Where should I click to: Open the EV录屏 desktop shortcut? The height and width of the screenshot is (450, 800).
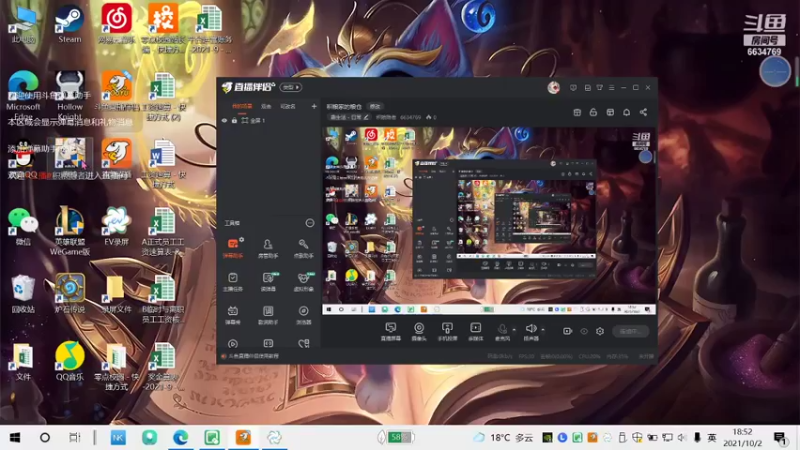[x=116, y=226]
